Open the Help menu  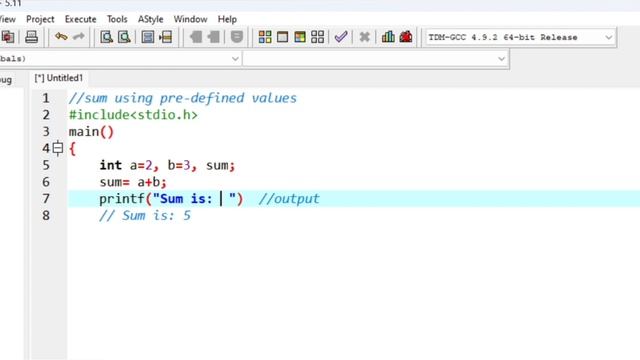tap(227, 19)
